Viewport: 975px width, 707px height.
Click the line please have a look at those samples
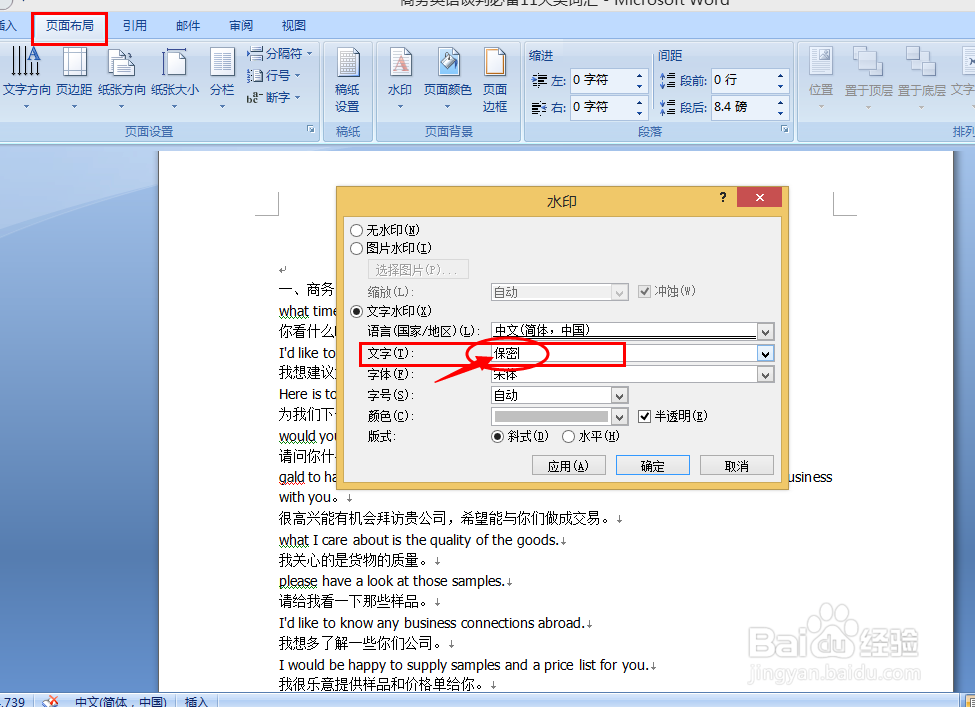tap(391, 581)
